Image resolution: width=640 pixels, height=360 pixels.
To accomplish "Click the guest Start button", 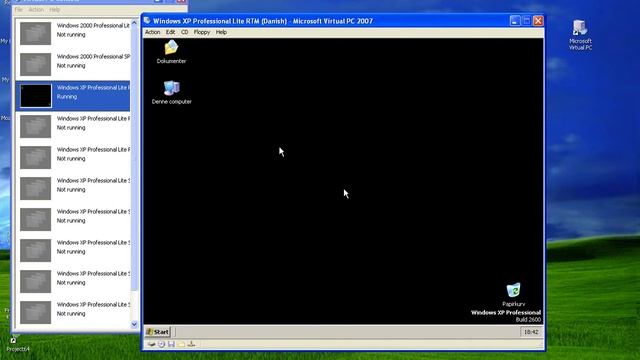I will click(x=158, y=332).
